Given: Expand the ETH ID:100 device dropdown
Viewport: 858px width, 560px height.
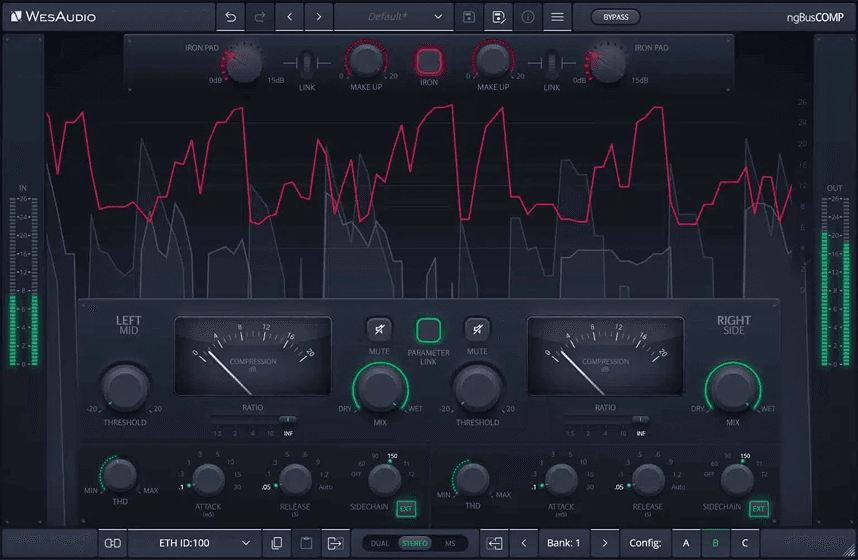Looking at the screenshot, I should [x=192, y=543].
